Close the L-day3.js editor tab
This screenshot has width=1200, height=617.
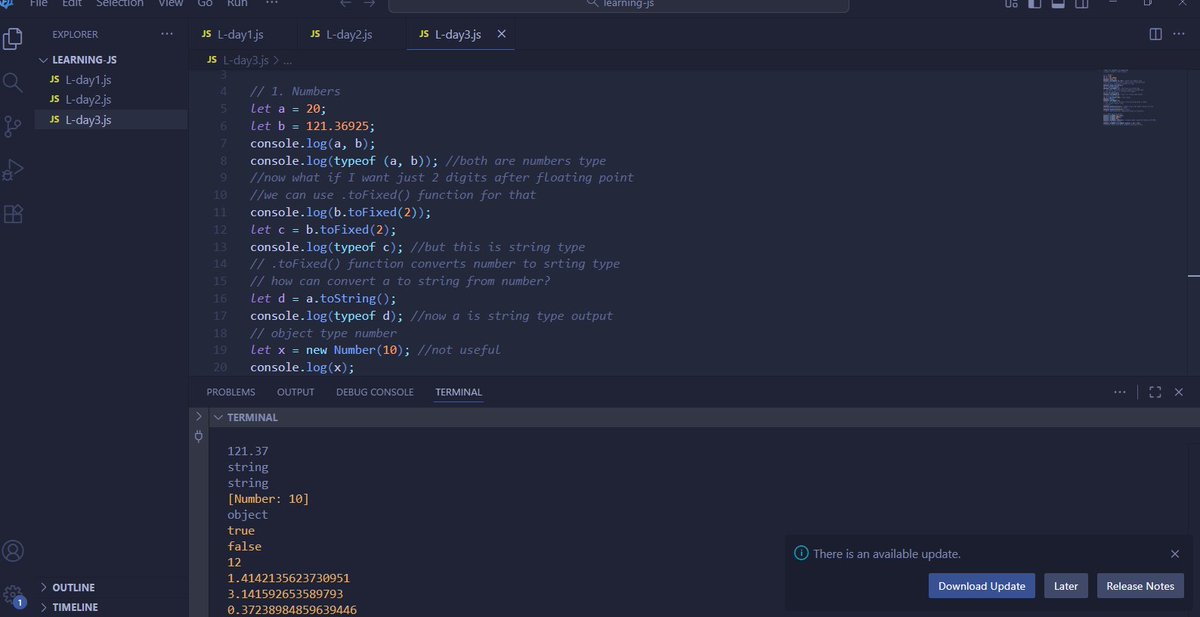(x=502, y=34)
